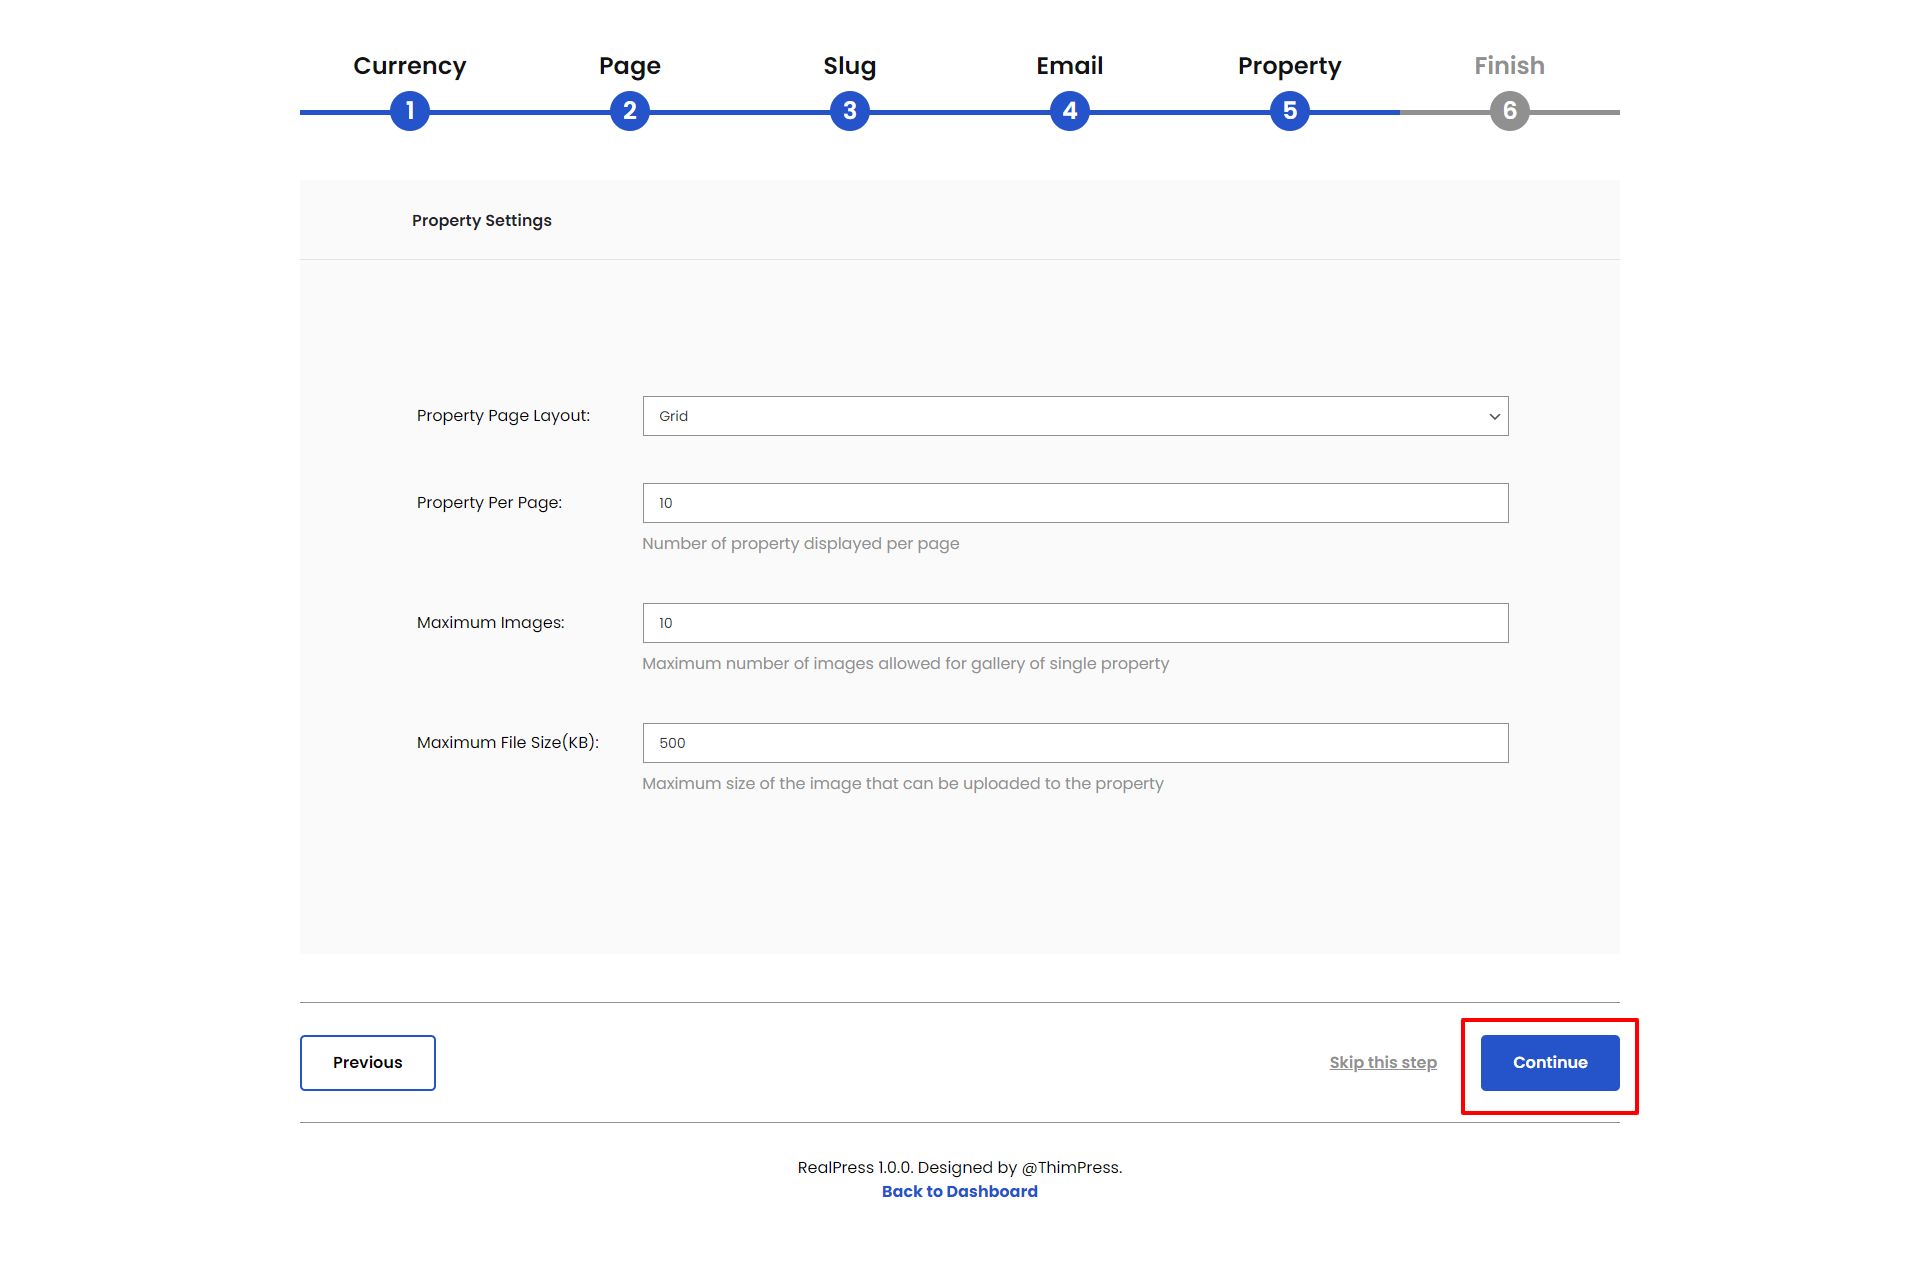Focus the Property Per Page field
1920x1265 pixels.
pyautogui.click(x=1074, y=503)
